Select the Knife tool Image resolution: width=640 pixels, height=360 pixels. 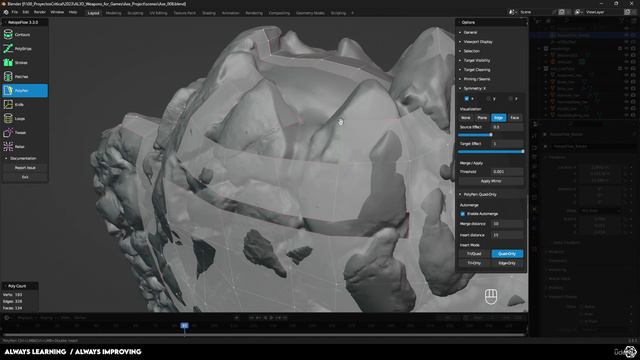point(25,104)
